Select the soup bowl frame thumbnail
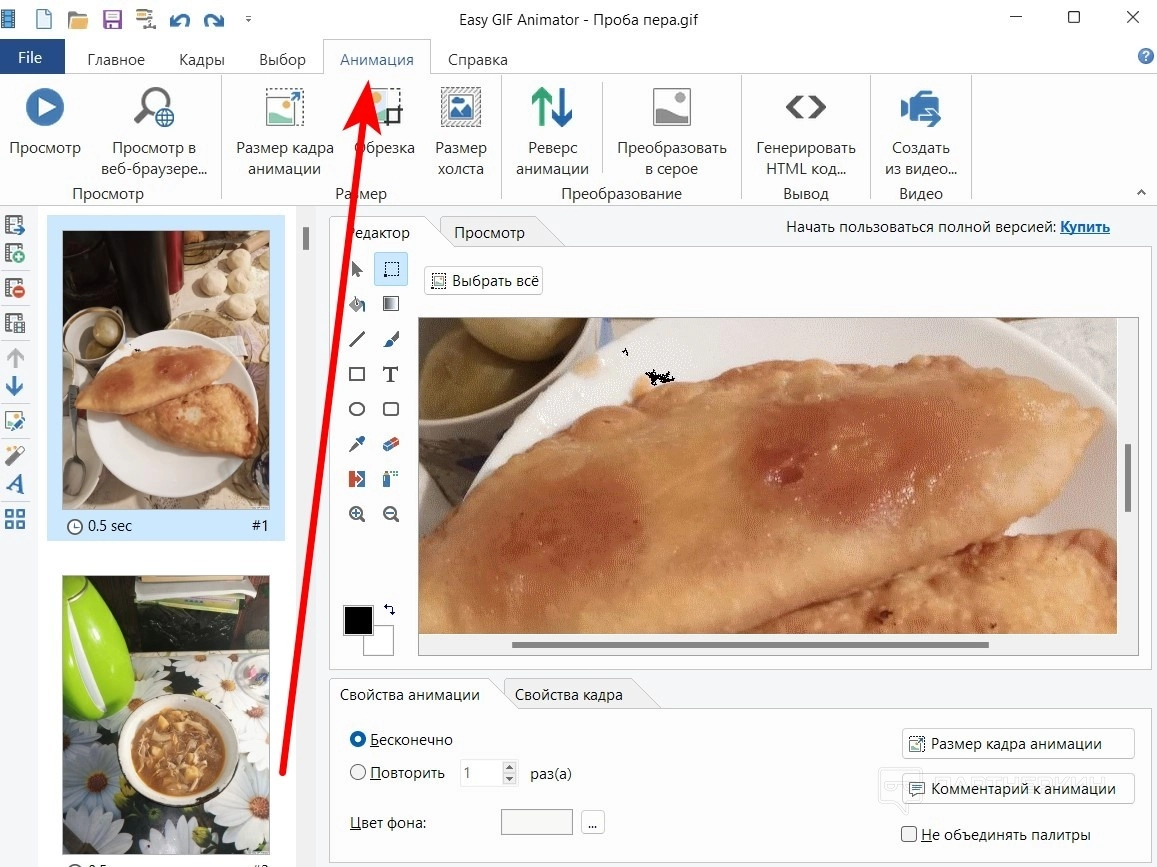Image resolution: width=1157 pixels, height=867 pixels. 166,714
